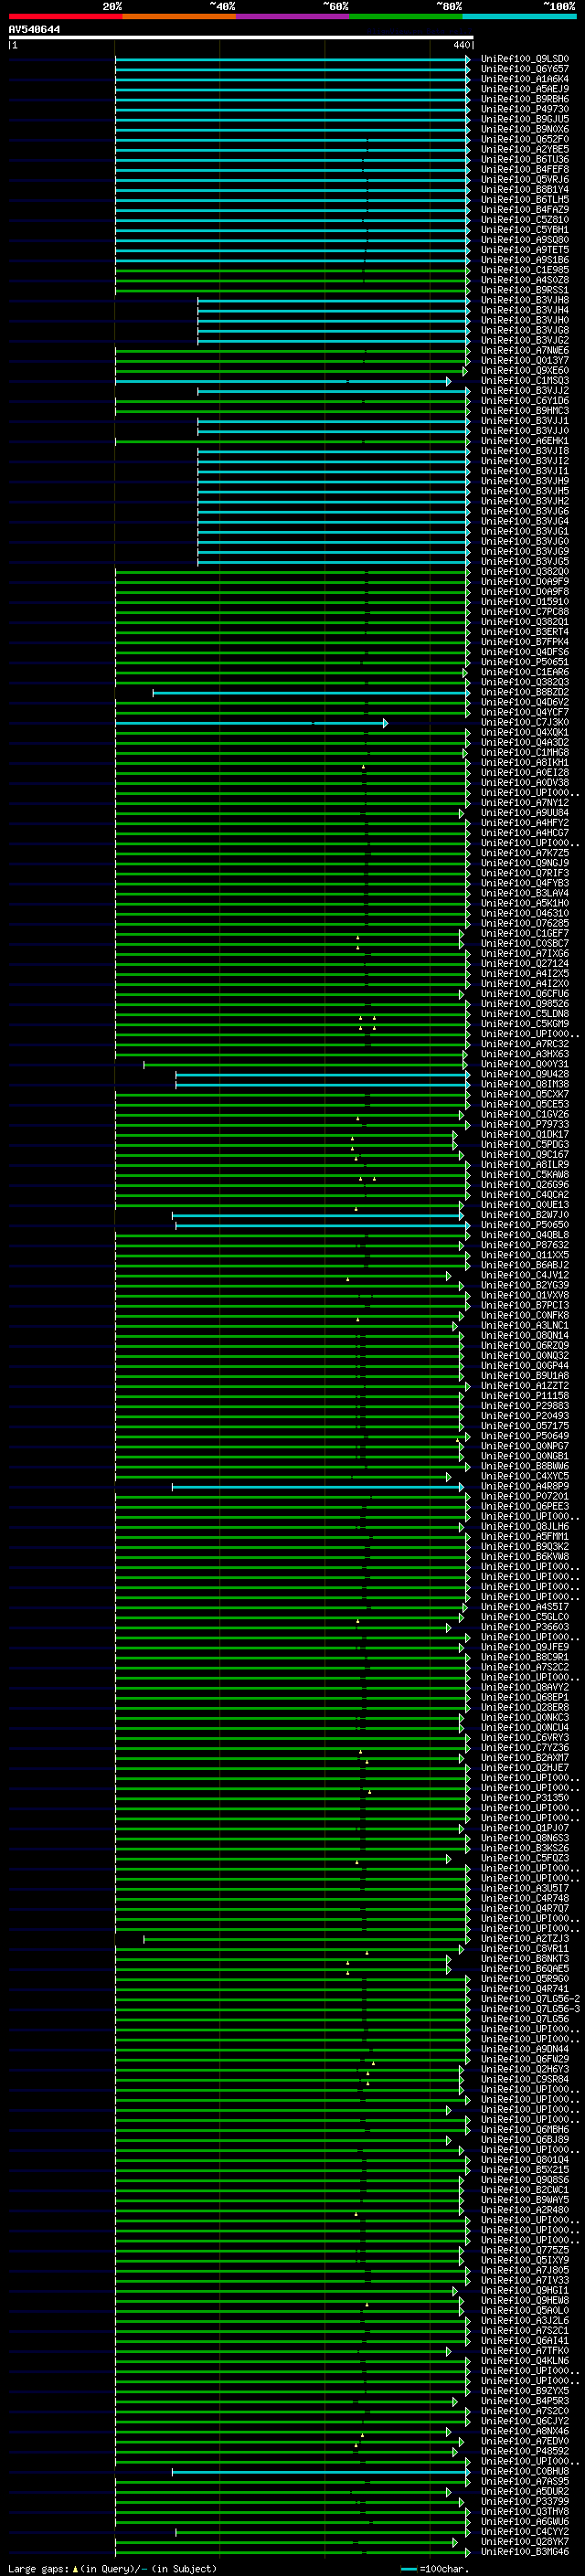Click hit label UniRef100_A7NWE6
The image size is (585, 2576).
(524, 351)
